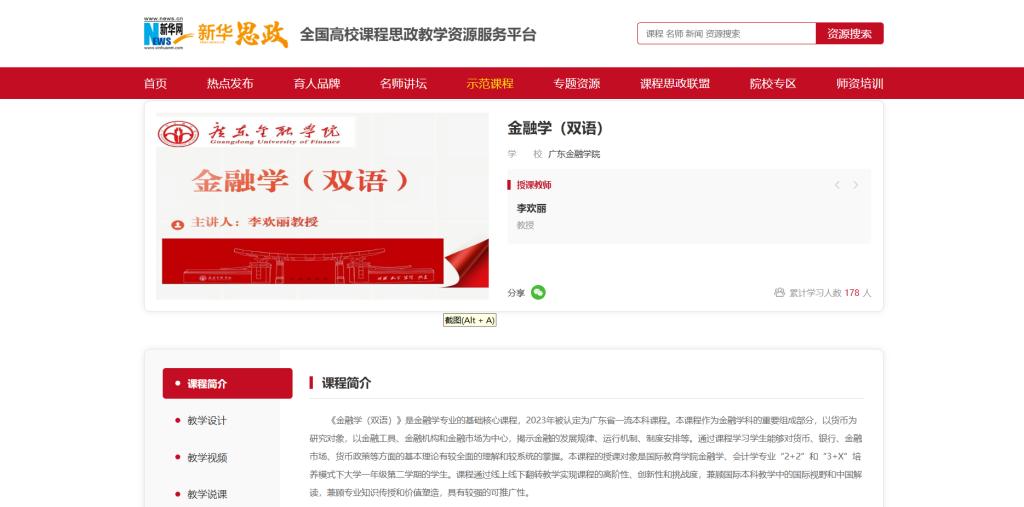
Task: Navigate to 名师讲坛
Action: point(403,84)
